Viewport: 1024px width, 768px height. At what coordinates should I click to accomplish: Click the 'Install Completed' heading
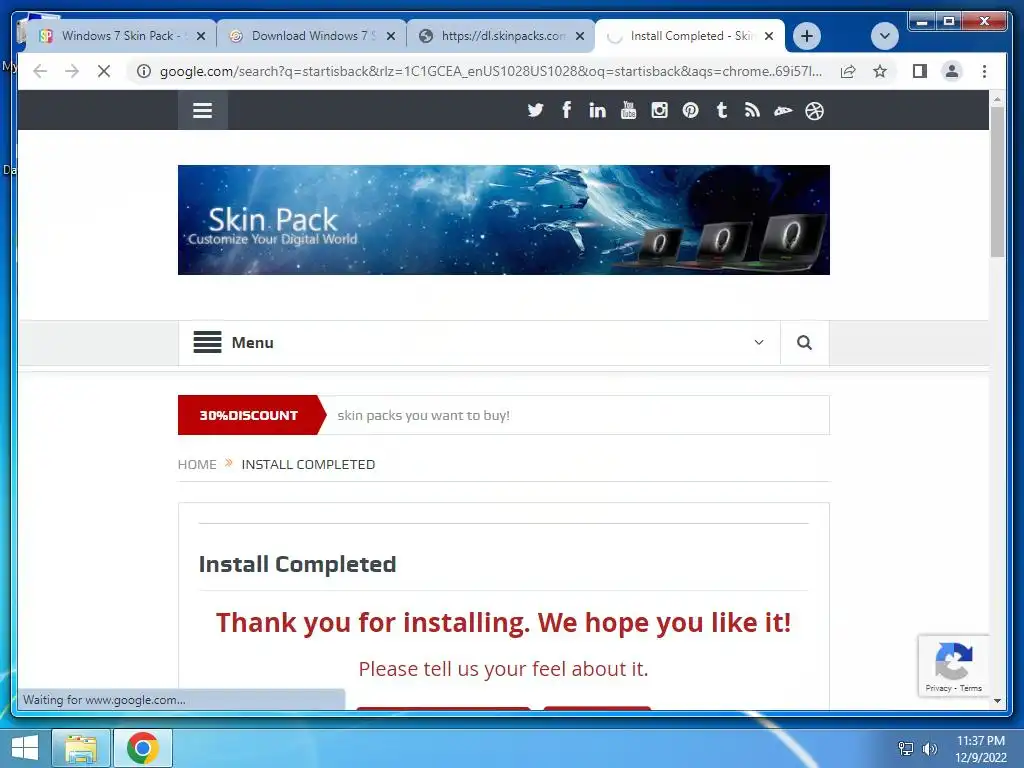click(x=297, y=564)
